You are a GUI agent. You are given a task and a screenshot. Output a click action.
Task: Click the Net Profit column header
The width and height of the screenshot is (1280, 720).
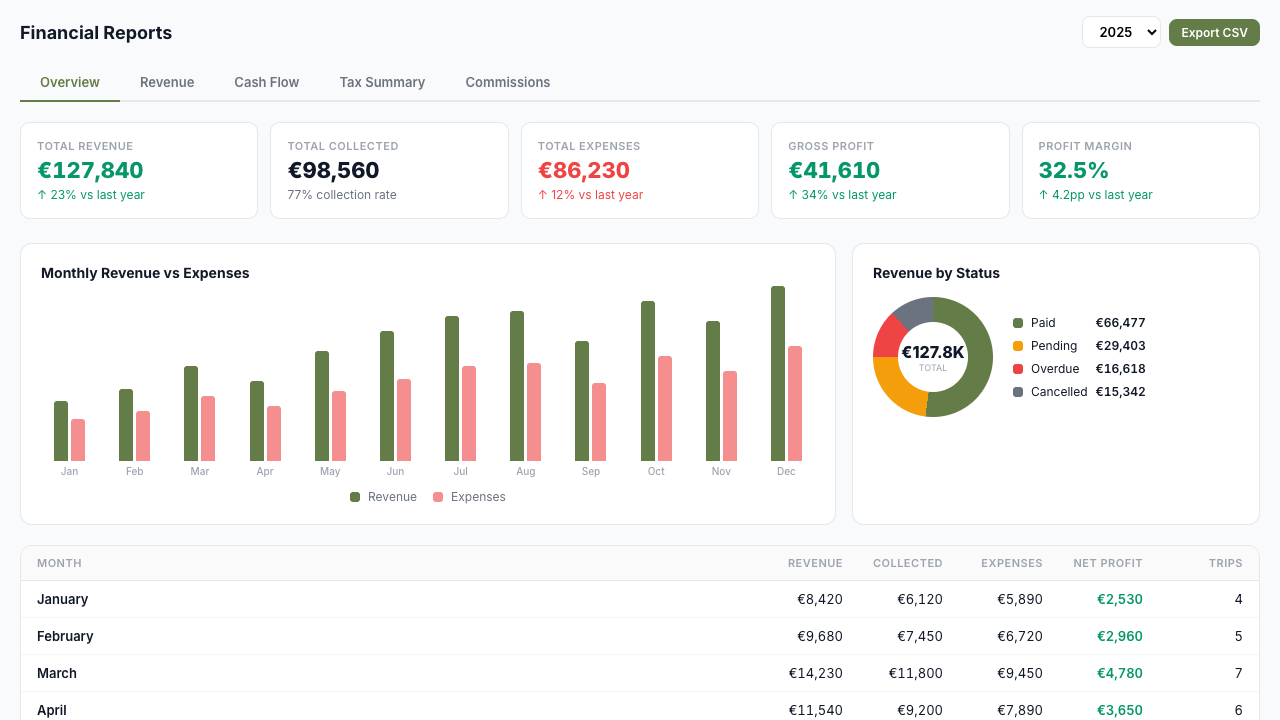[x=1108, y=563]
